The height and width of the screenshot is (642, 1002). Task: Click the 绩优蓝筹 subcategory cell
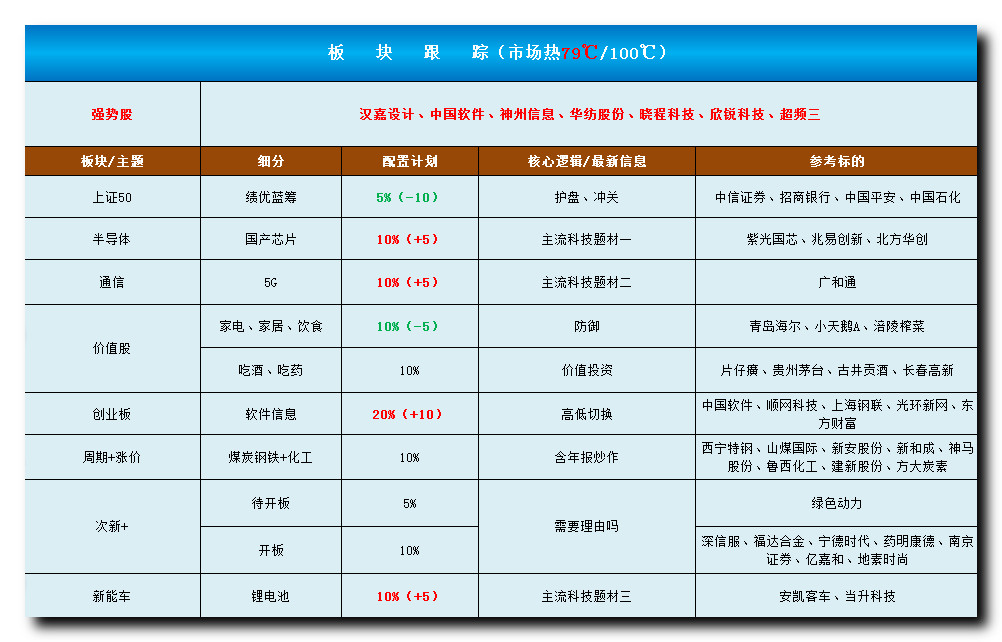(270, 197)
